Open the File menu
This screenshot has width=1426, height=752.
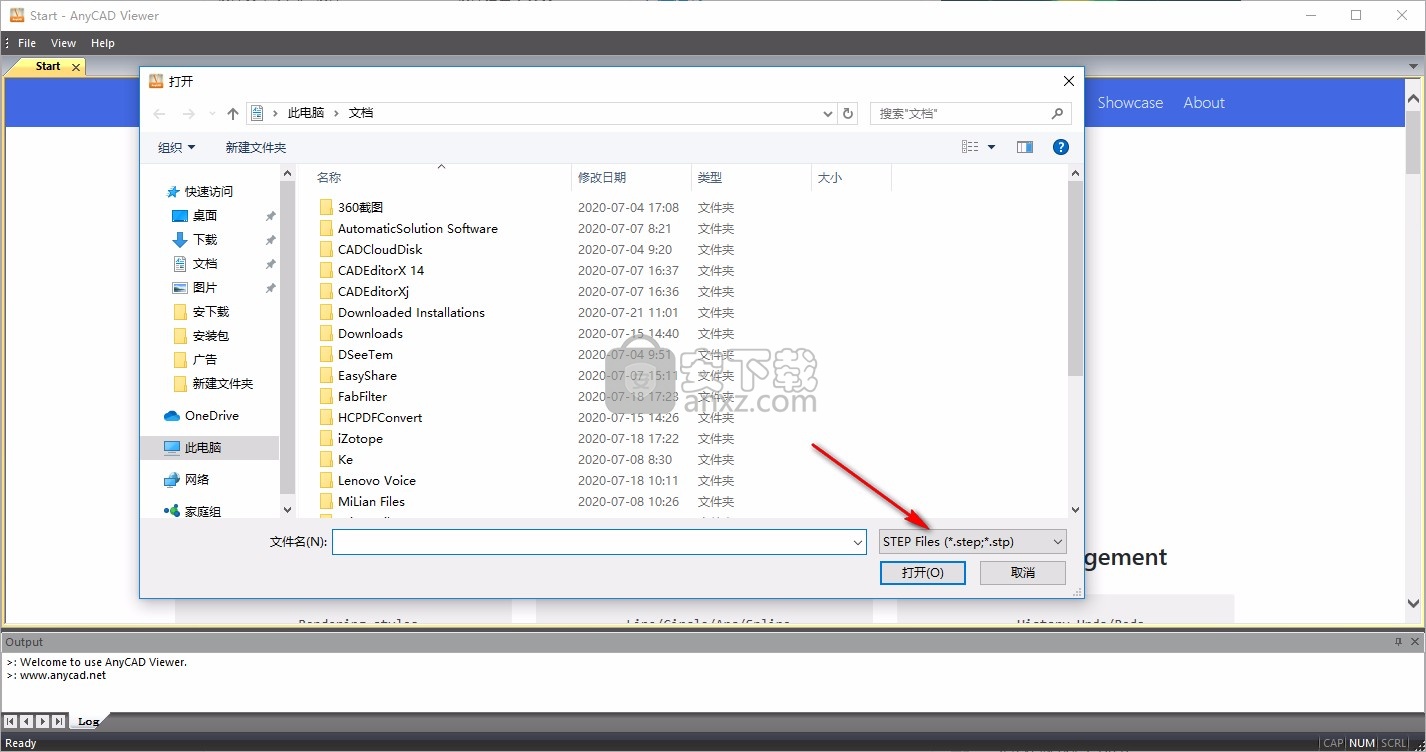(x=27, y=43)
